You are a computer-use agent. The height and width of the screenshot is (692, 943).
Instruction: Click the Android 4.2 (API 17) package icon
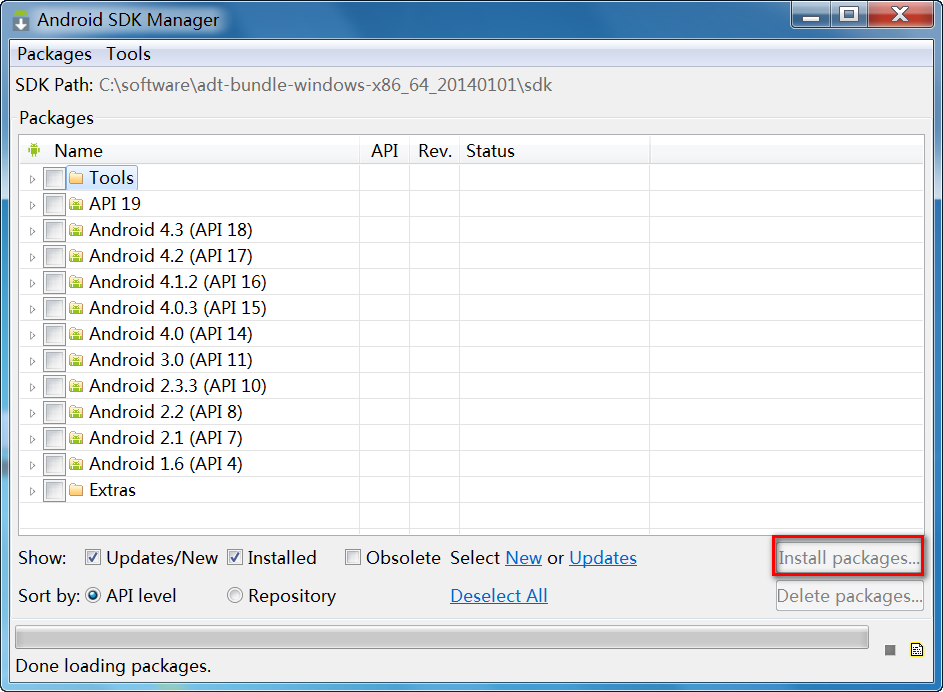tap(76, 256)
